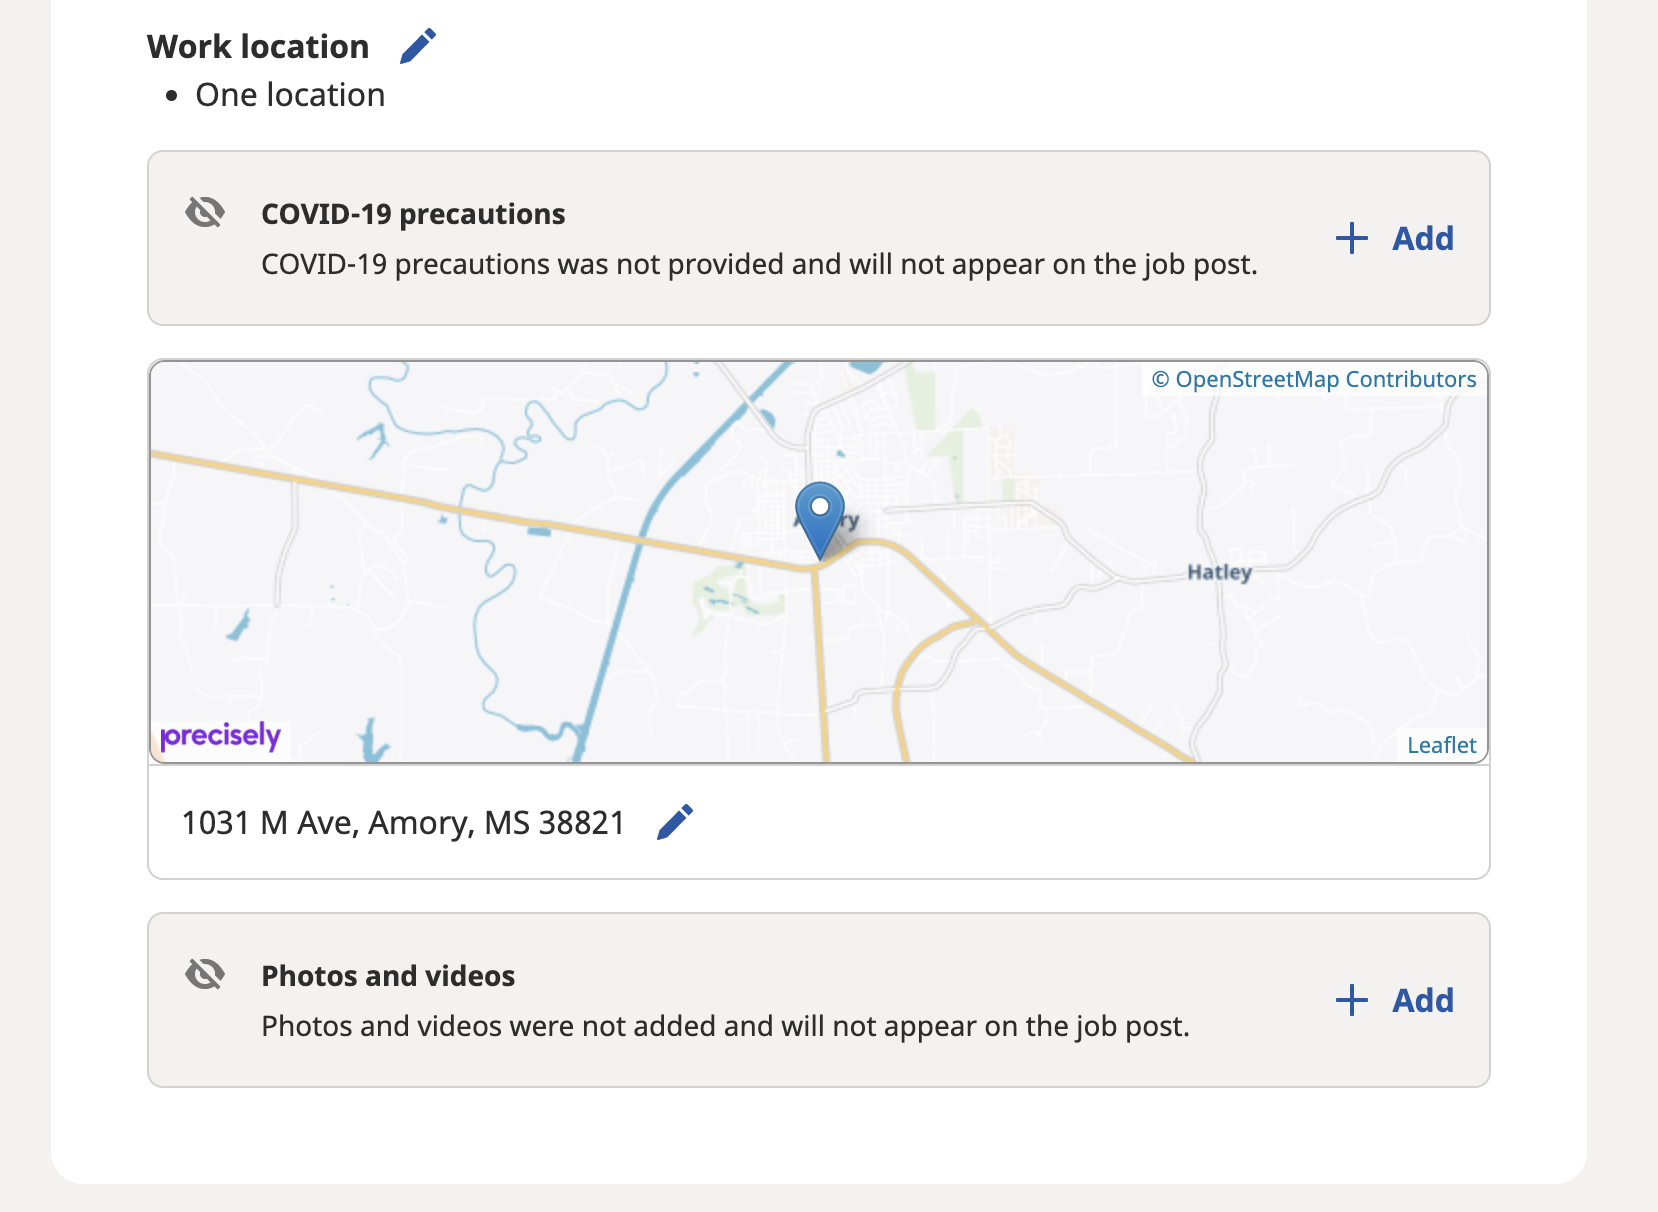Click near Hatley on the map
The width and height of the screenshot is (1658, 1212).
1218,572
